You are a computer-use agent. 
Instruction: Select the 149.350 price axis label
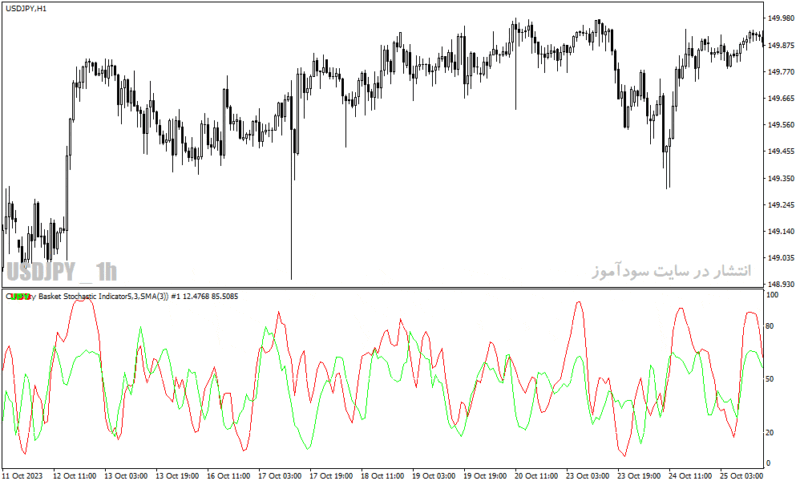781,178
